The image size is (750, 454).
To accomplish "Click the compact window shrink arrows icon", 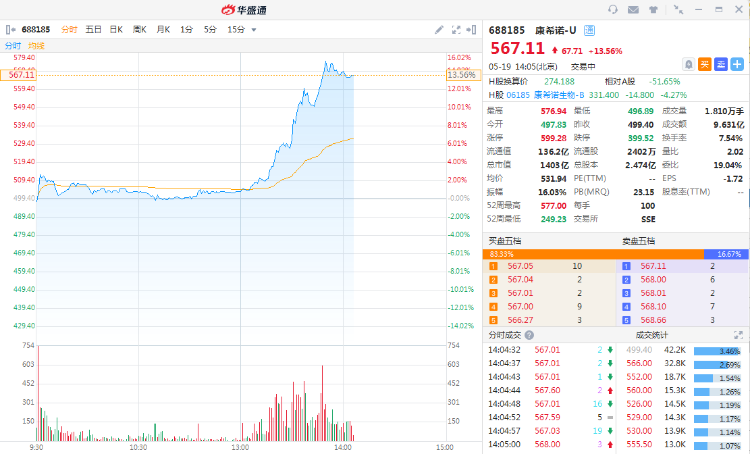I will [x=678, y=10].
